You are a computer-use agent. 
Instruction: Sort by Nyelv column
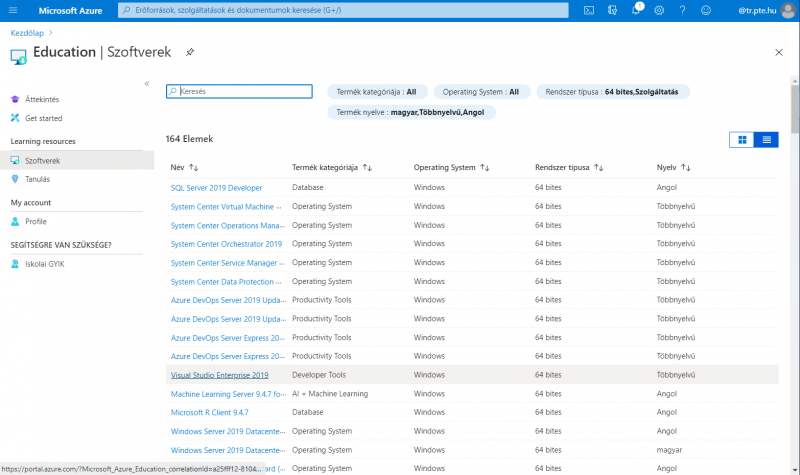(x=673, y=167)
